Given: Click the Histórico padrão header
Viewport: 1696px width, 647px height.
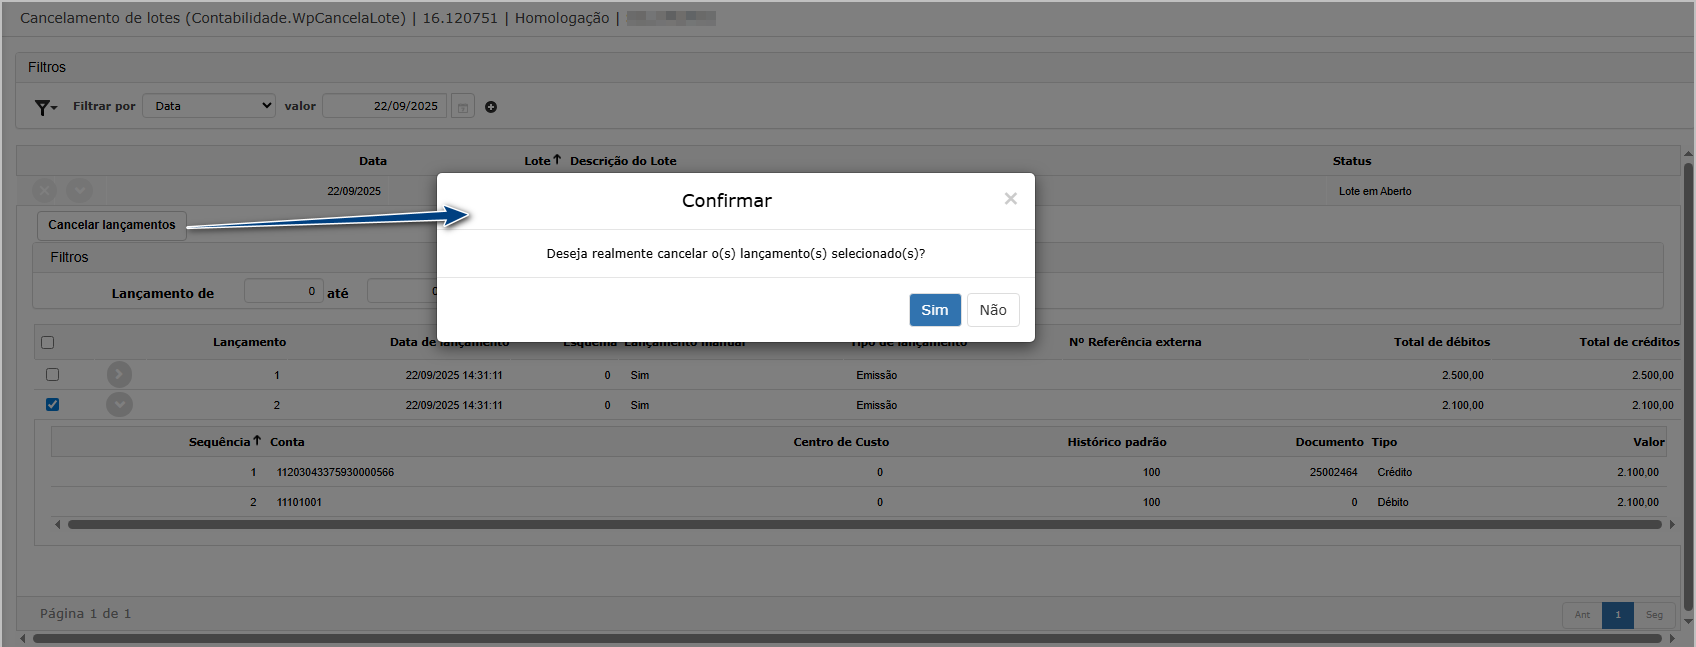Looking at the screenshot, I should tap(1117, 442).
